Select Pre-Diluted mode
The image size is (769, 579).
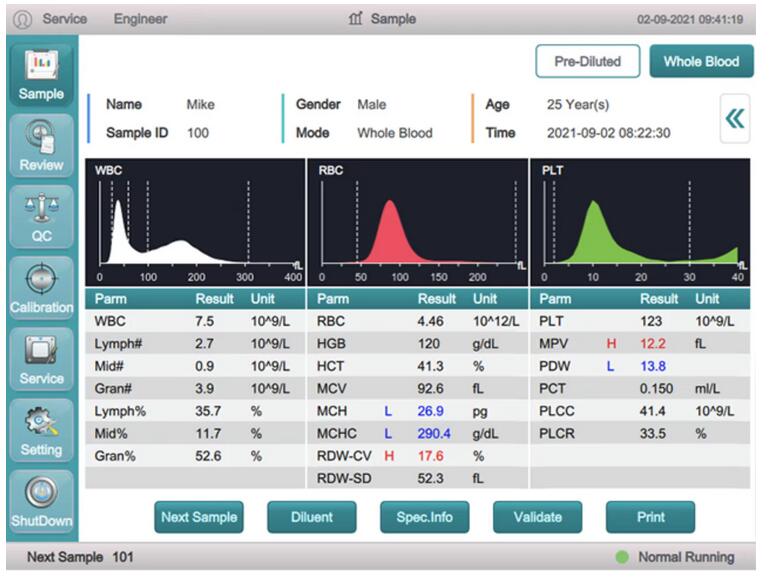click(587, 61)
